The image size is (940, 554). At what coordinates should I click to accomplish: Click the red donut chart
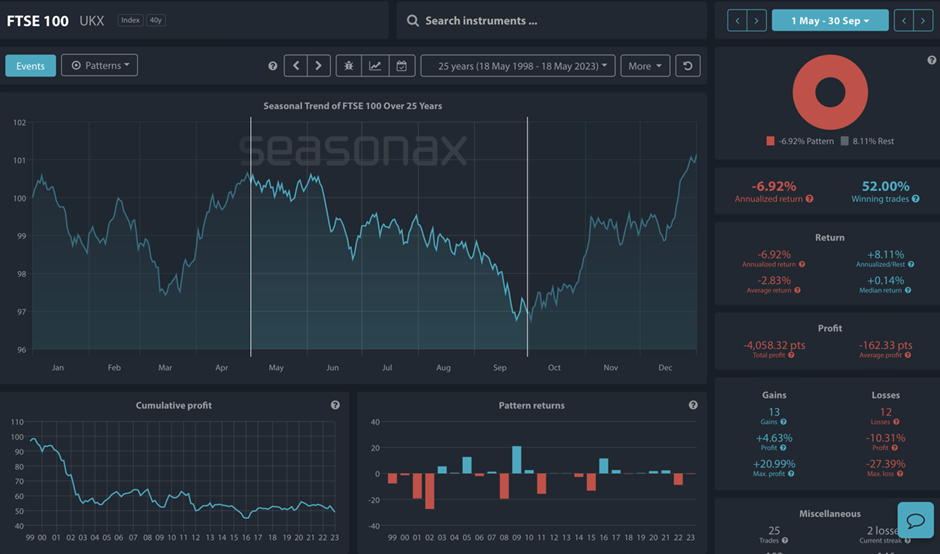830,92
